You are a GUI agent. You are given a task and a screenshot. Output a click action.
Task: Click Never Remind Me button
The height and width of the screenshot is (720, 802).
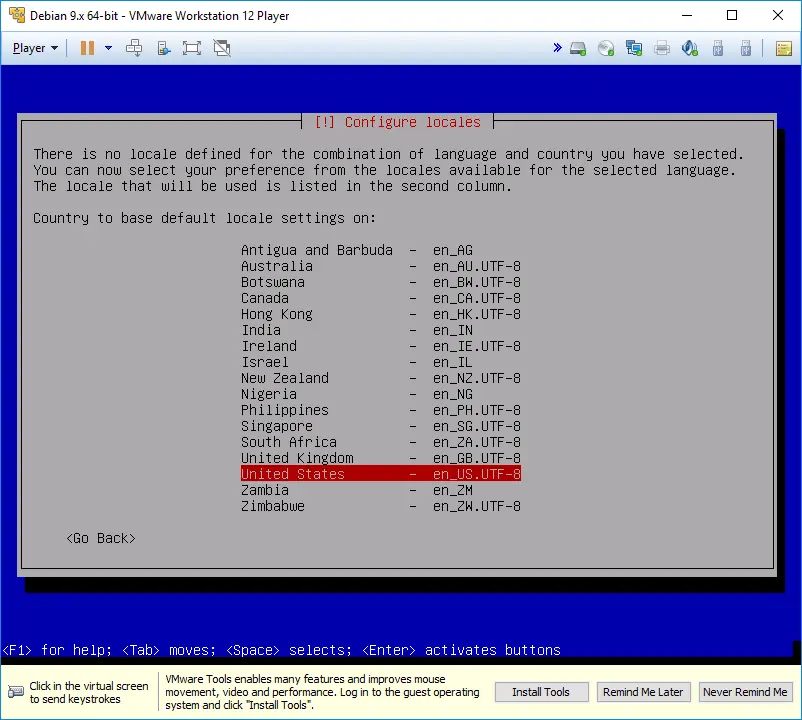pos(745,692)
